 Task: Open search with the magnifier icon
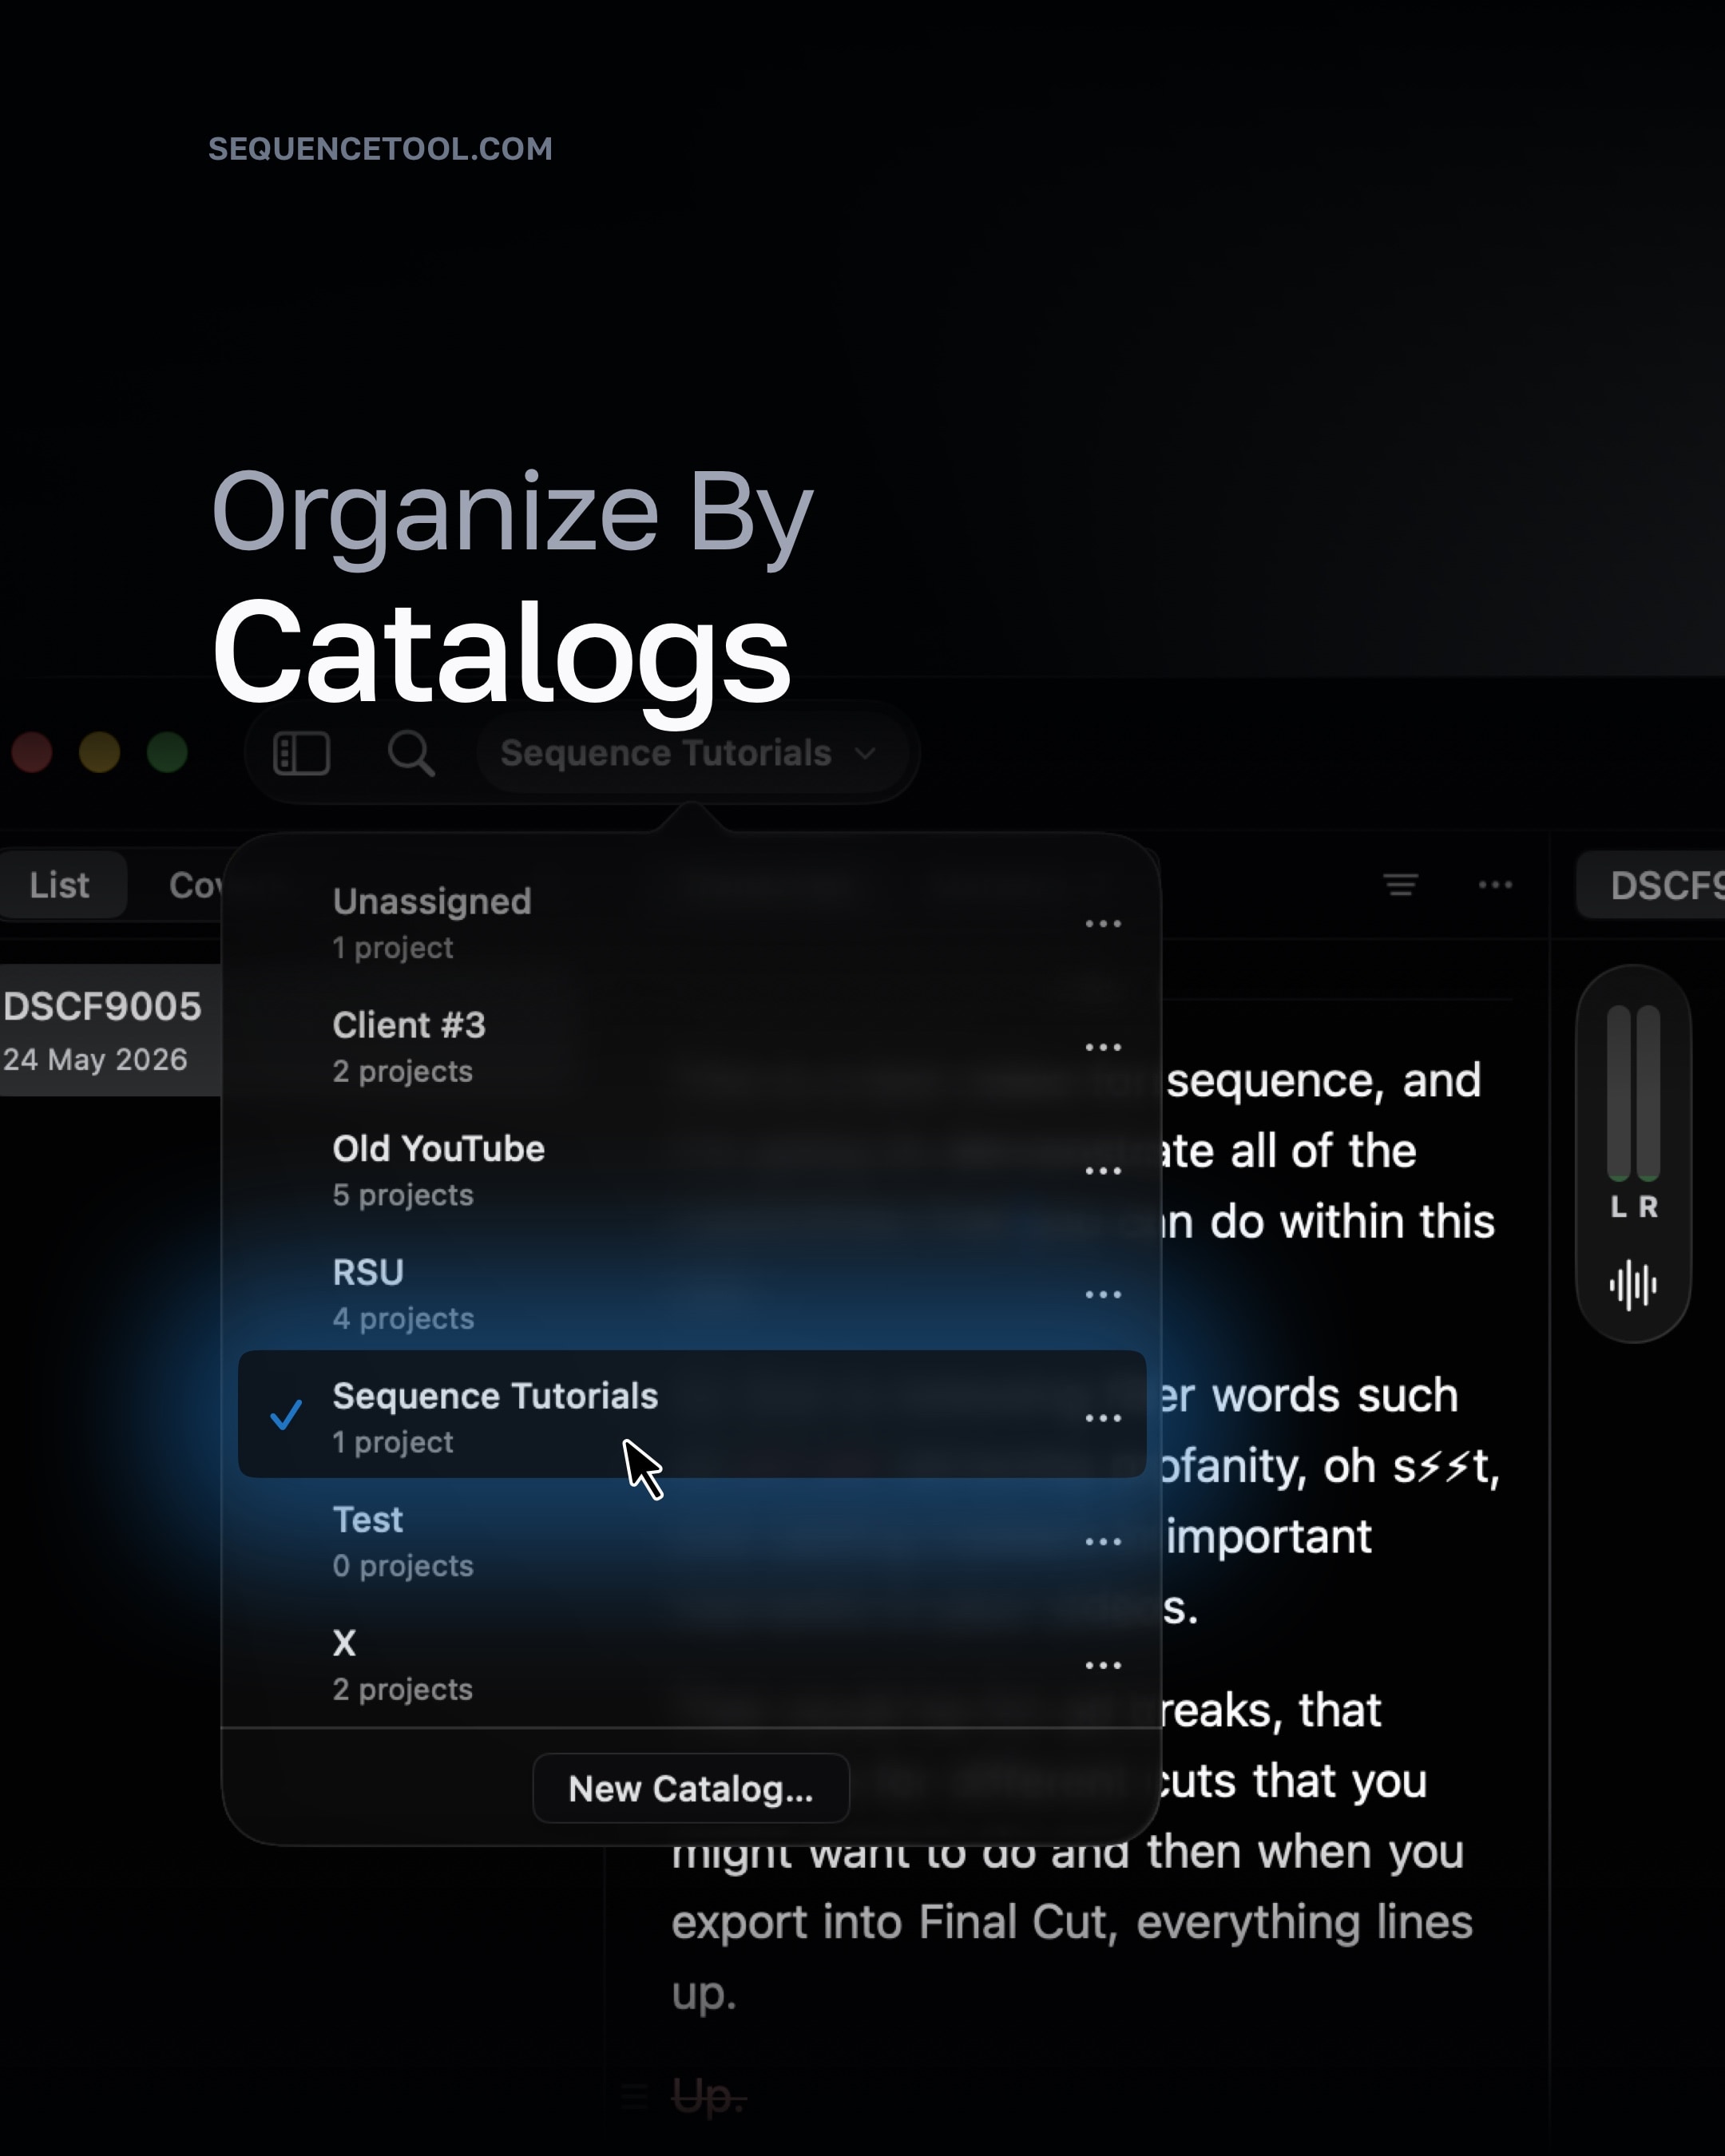coord(411,753)
